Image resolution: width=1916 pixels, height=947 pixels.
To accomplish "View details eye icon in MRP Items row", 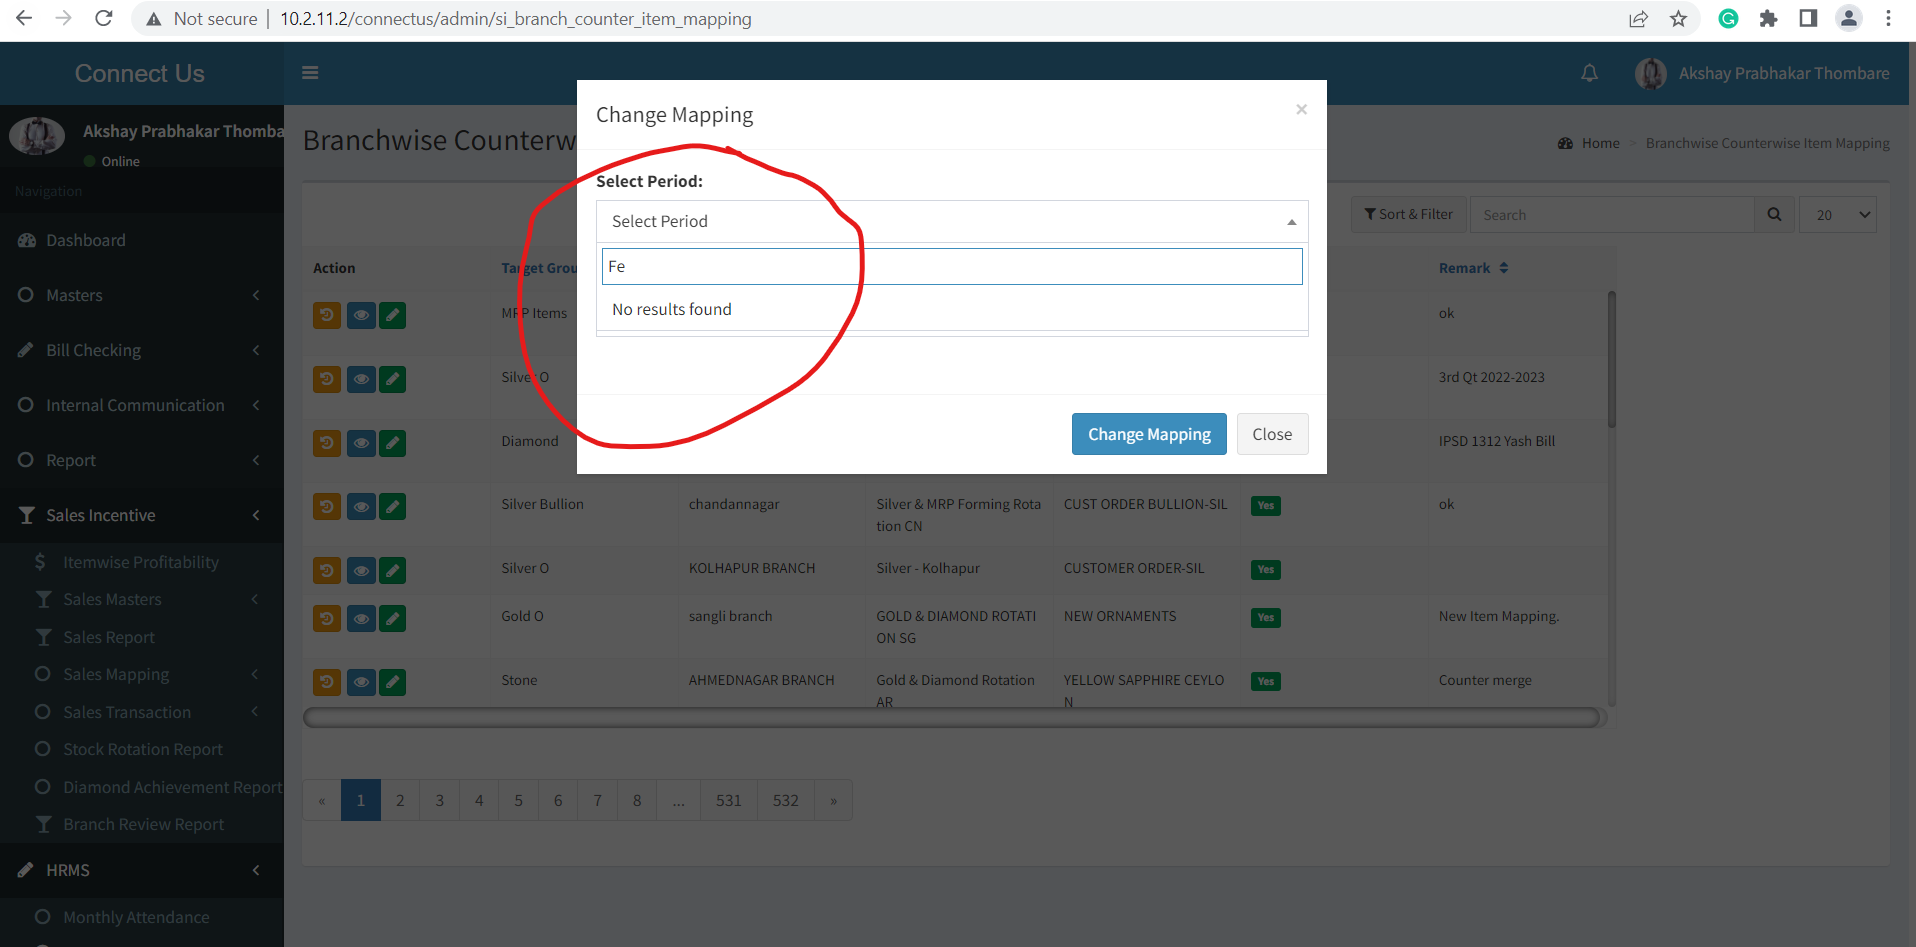I will pos(361,315).
